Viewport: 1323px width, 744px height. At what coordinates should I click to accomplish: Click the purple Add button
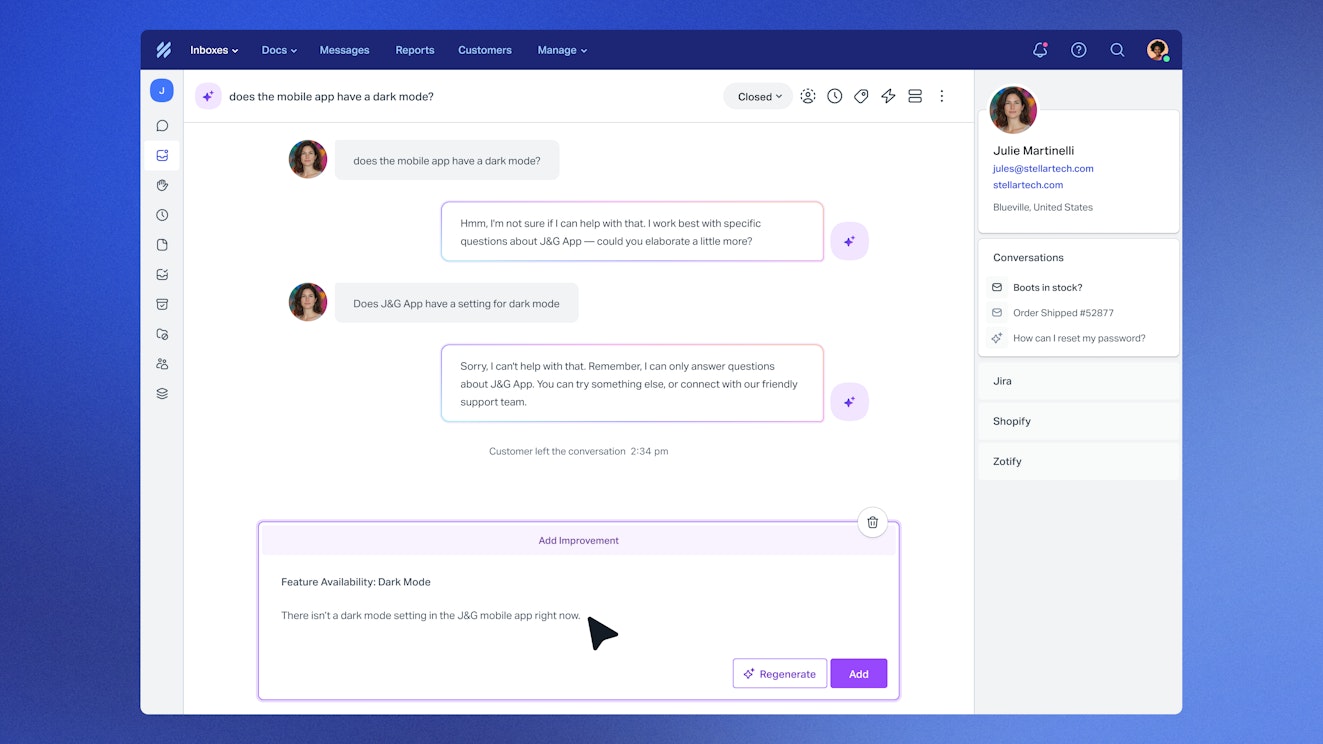tap(858, 674)
